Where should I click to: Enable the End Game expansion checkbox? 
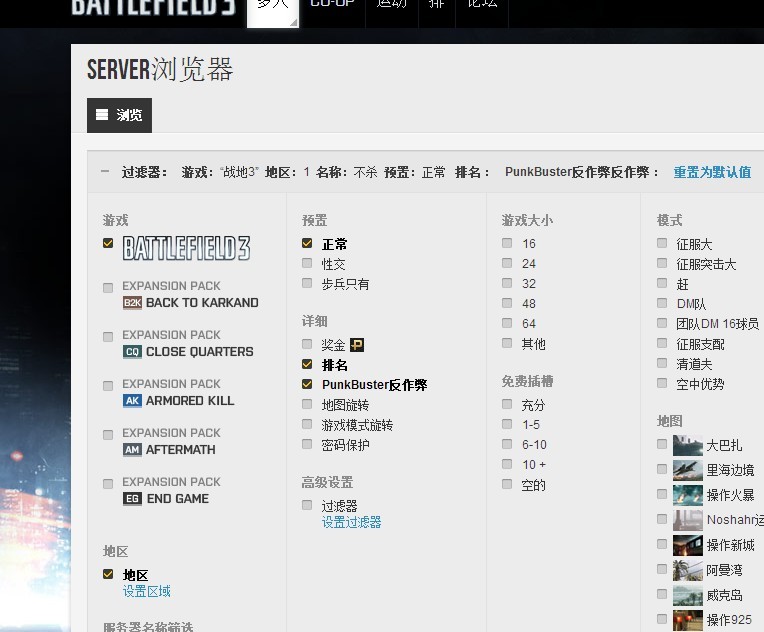[108, 483]
